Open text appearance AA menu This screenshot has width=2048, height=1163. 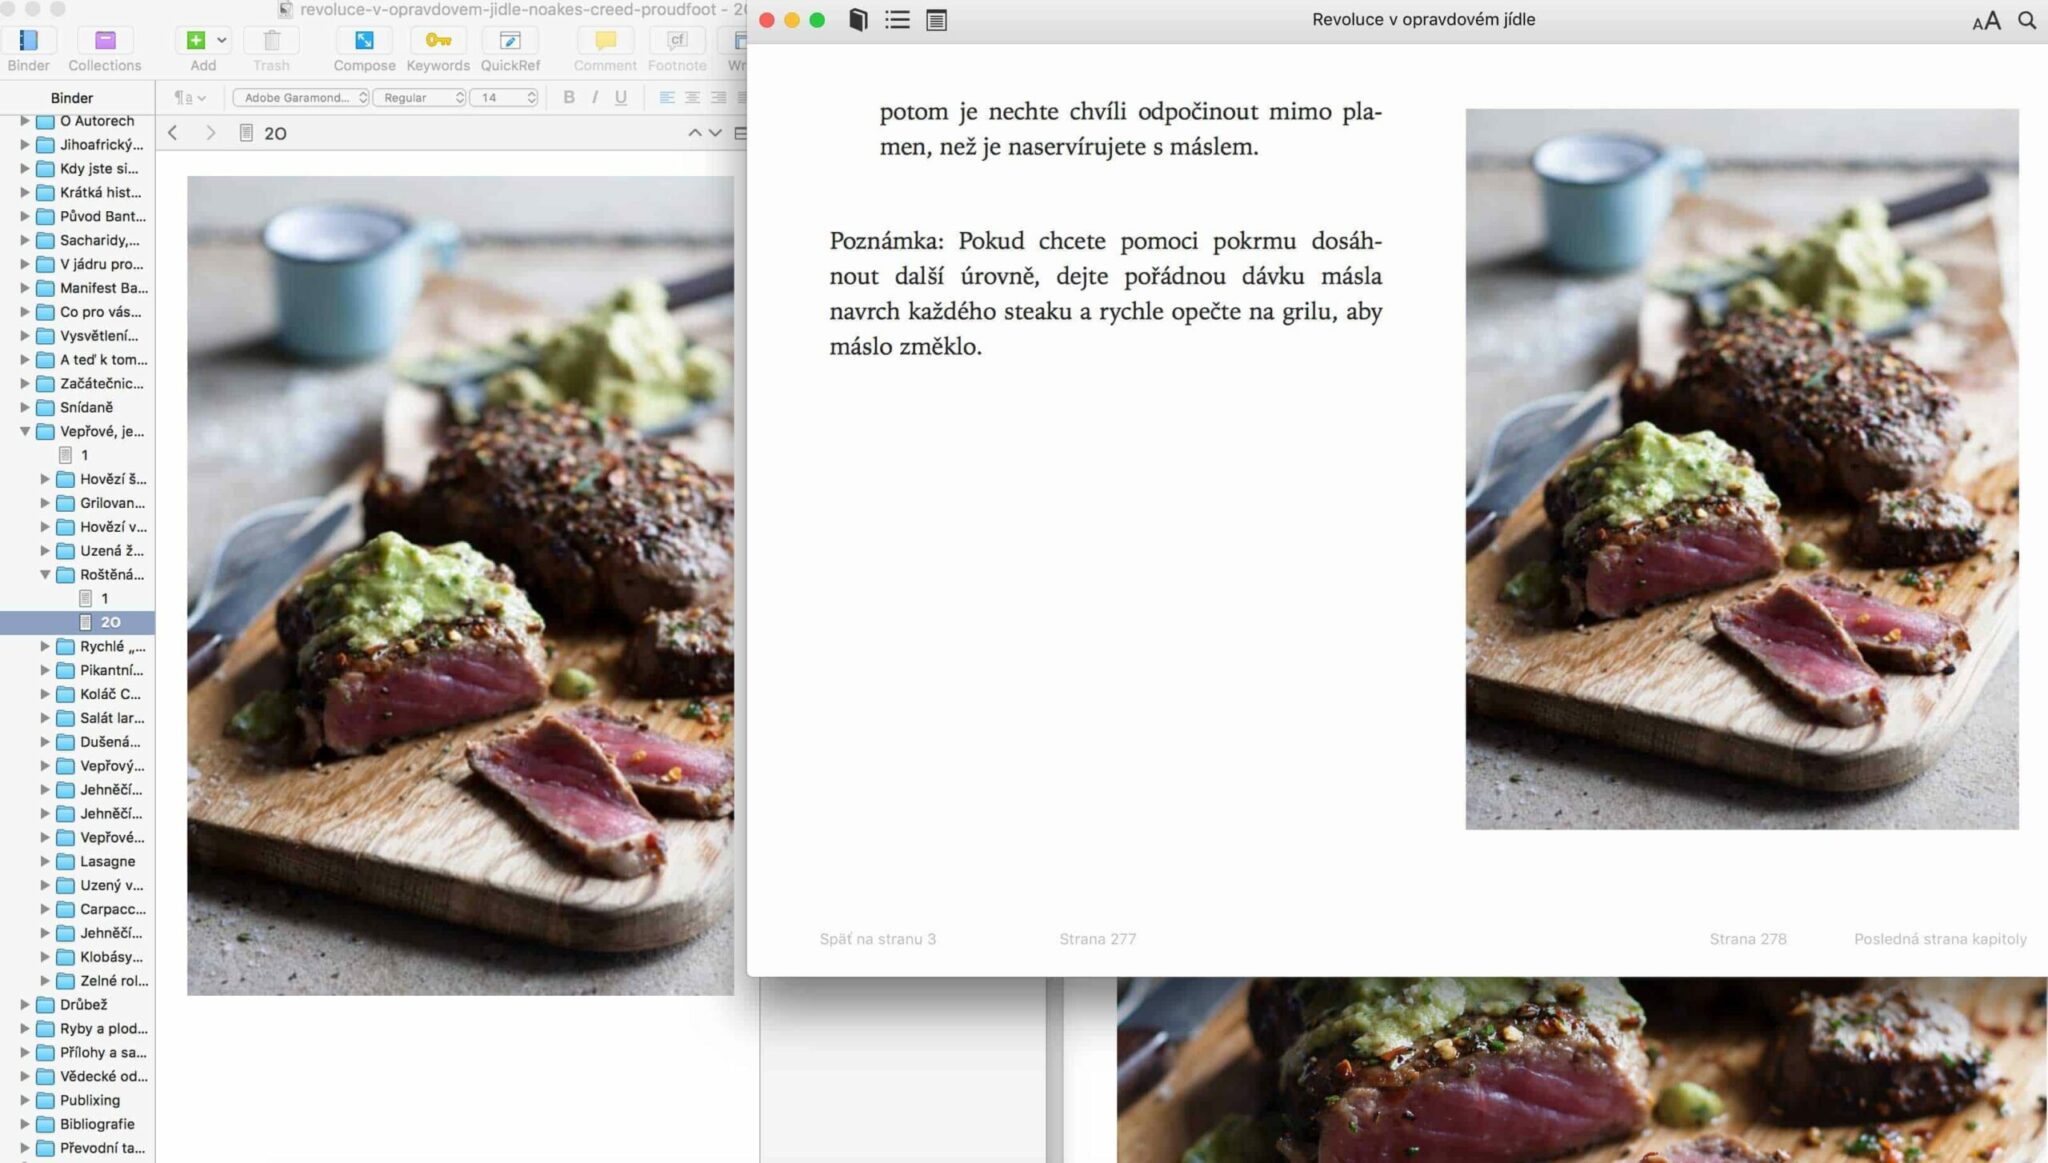point(1986,21)
